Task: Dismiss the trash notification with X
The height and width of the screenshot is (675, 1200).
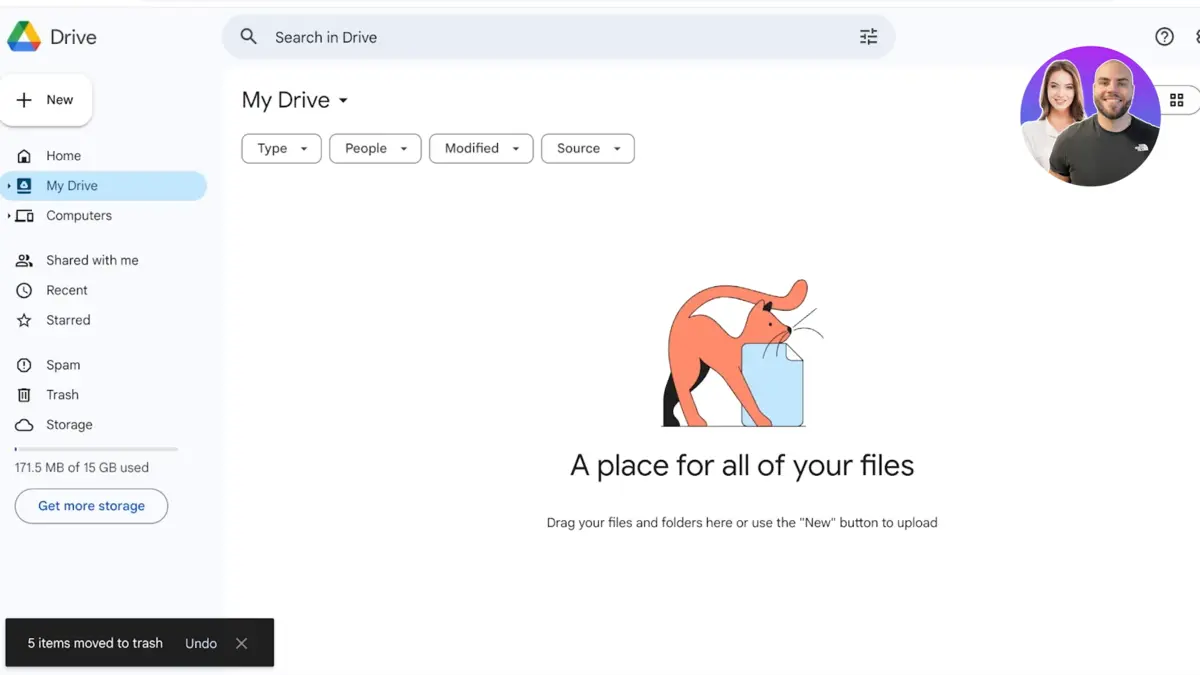Action: click(x=241, y=643)
